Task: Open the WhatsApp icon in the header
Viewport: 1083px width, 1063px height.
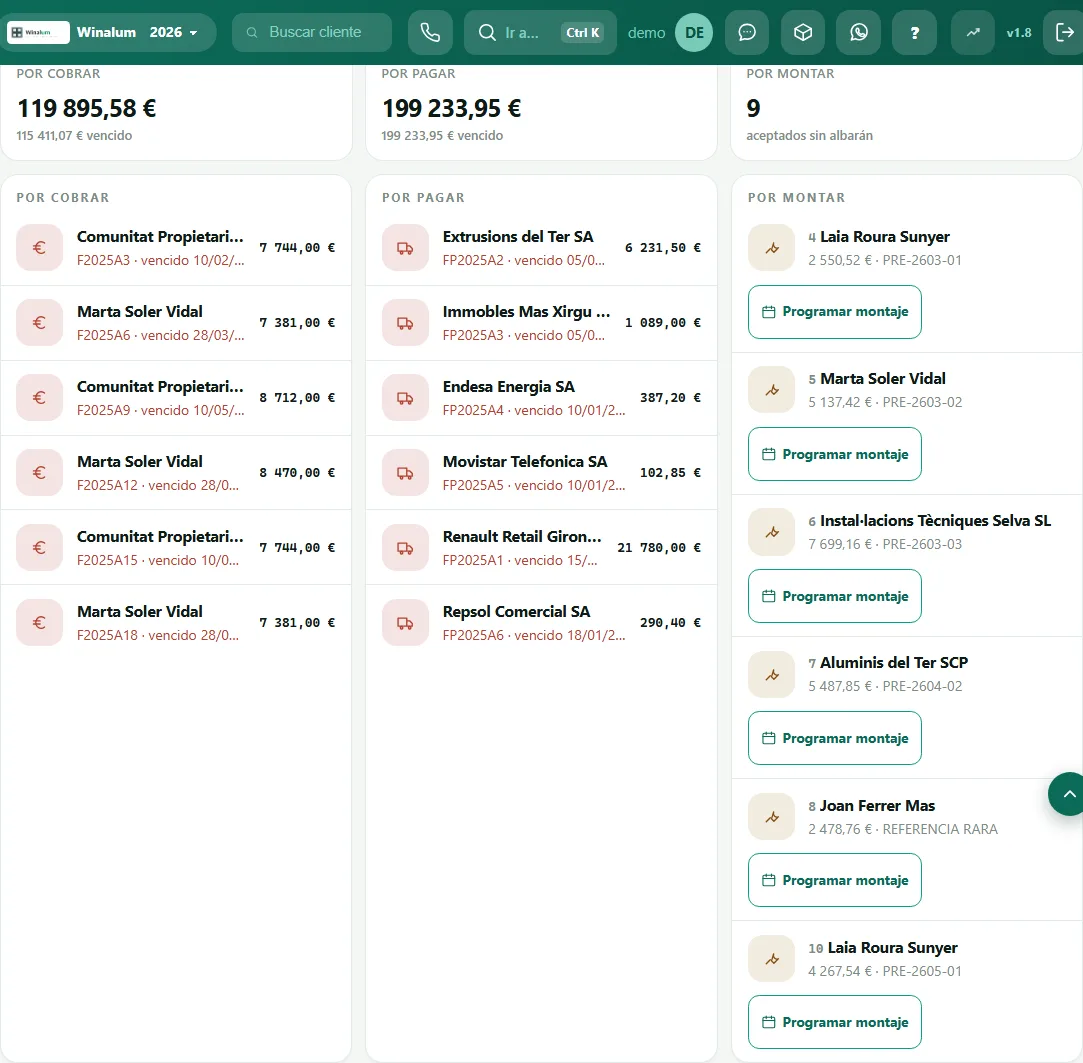Action: tap(859, 32)
